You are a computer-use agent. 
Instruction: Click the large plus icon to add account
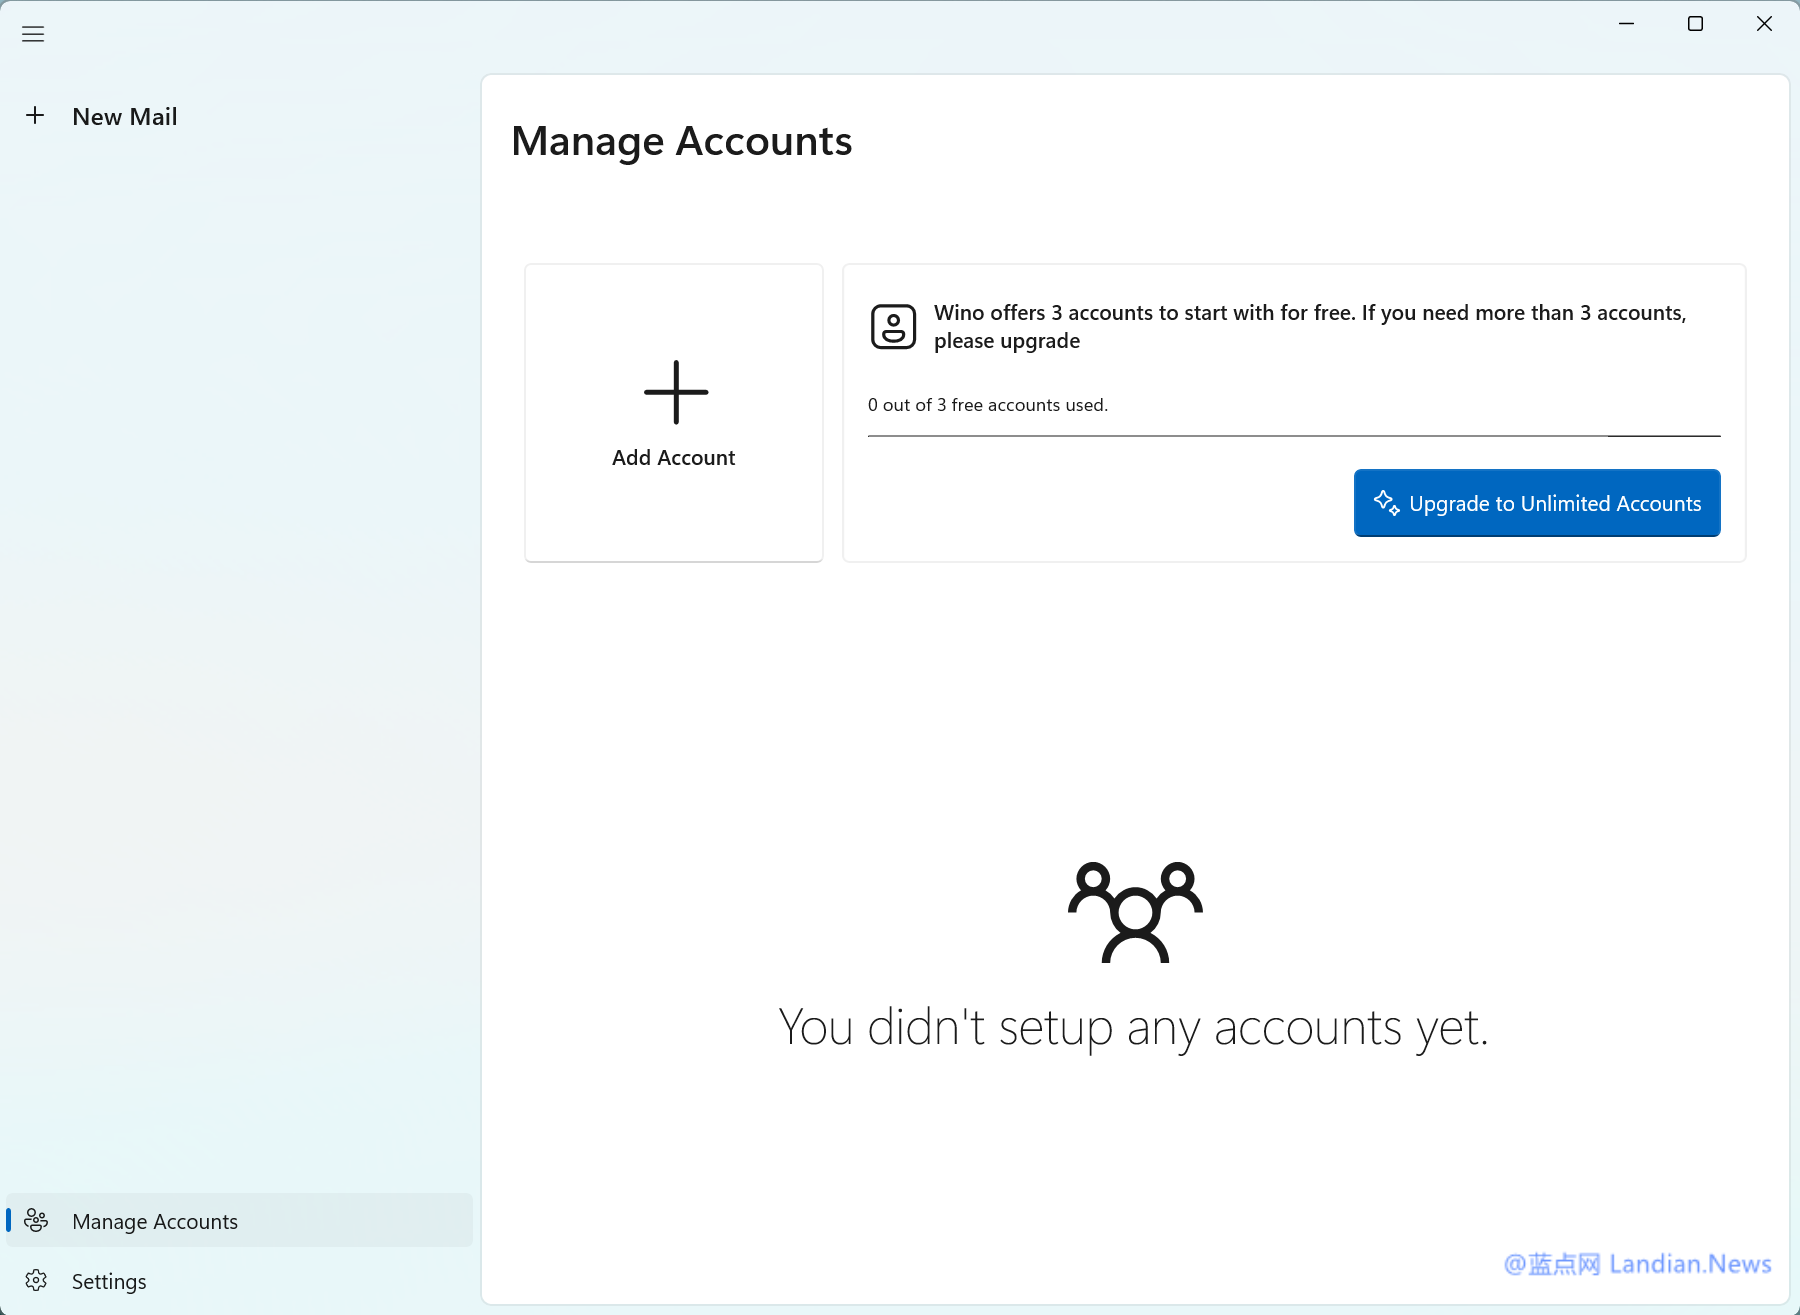point(675,392)
